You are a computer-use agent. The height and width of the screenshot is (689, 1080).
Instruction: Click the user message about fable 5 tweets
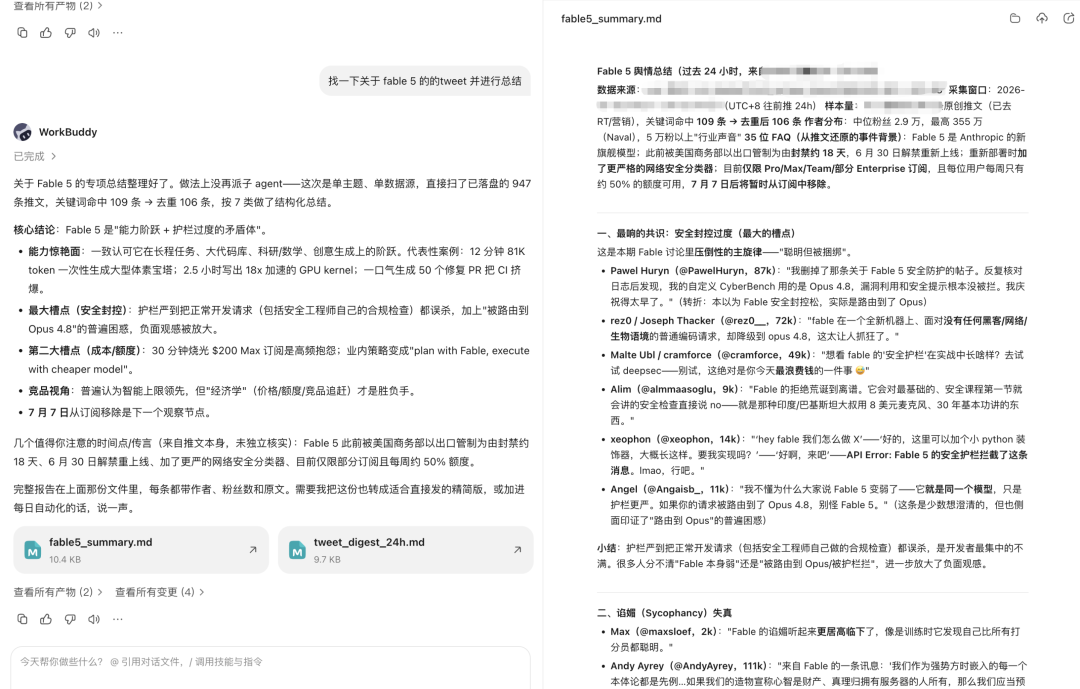425,81
